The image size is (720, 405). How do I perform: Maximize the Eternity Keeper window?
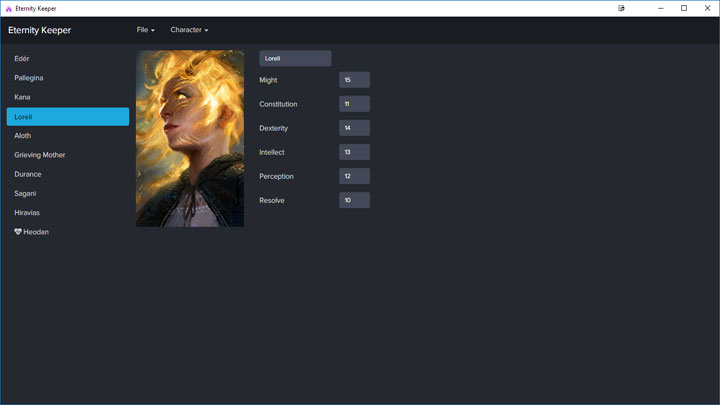684,8
